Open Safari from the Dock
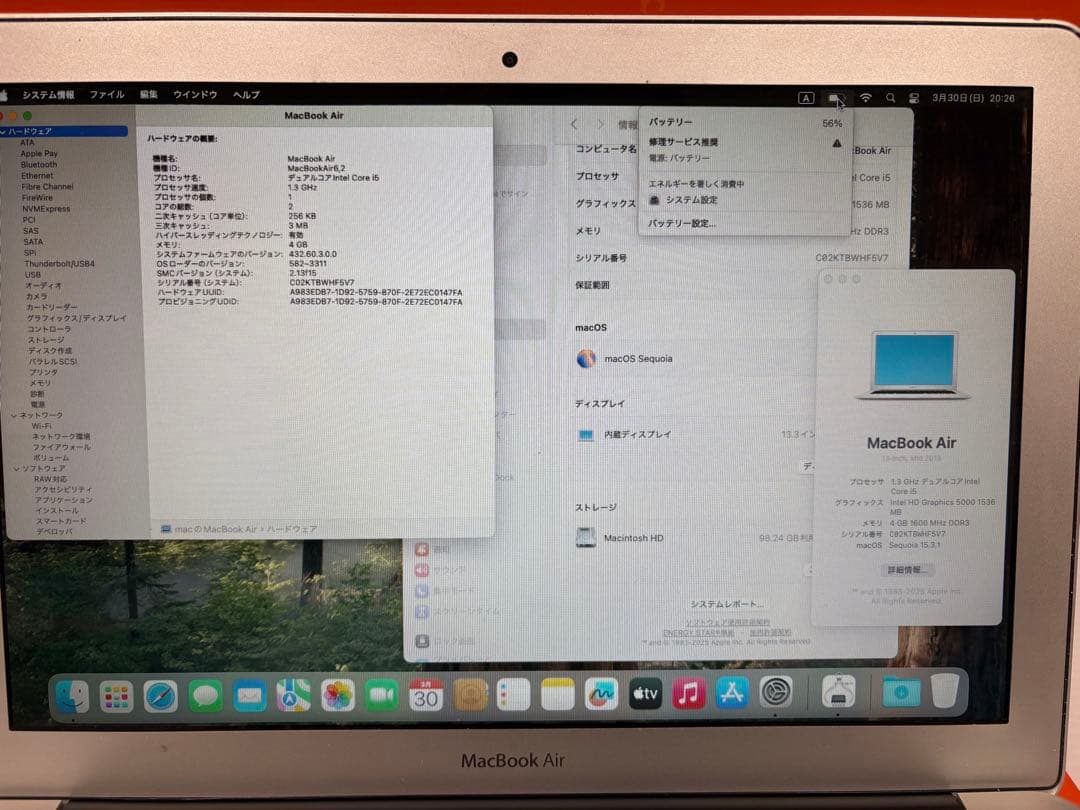This screenshot has width=1080, height=810. pos(162,695)
